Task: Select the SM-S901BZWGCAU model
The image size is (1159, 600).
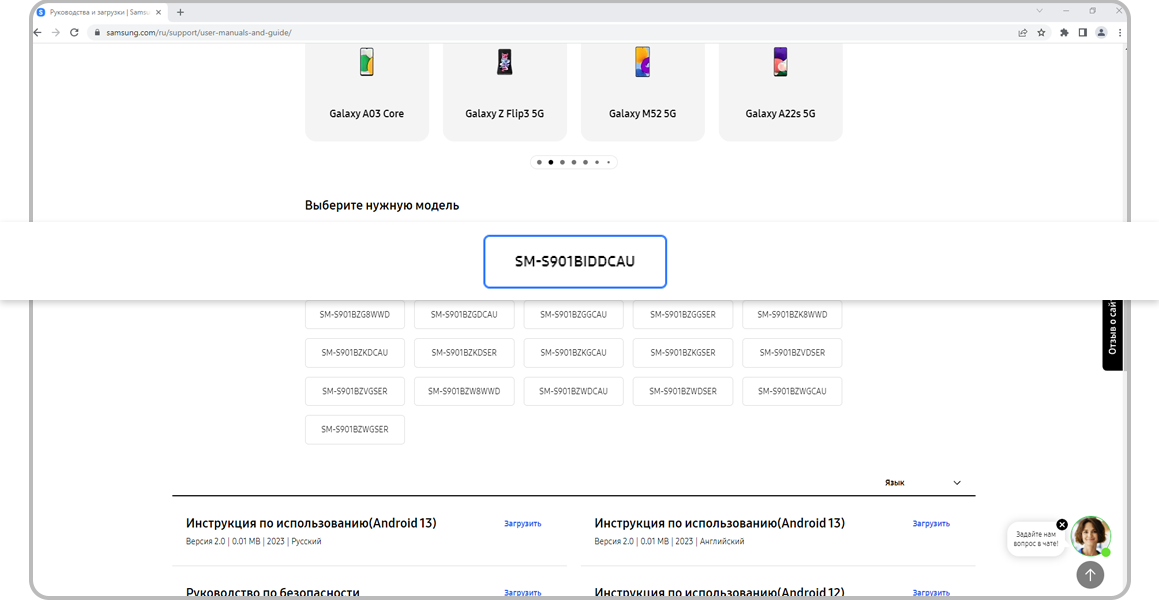Action: [x=792, y=391]
